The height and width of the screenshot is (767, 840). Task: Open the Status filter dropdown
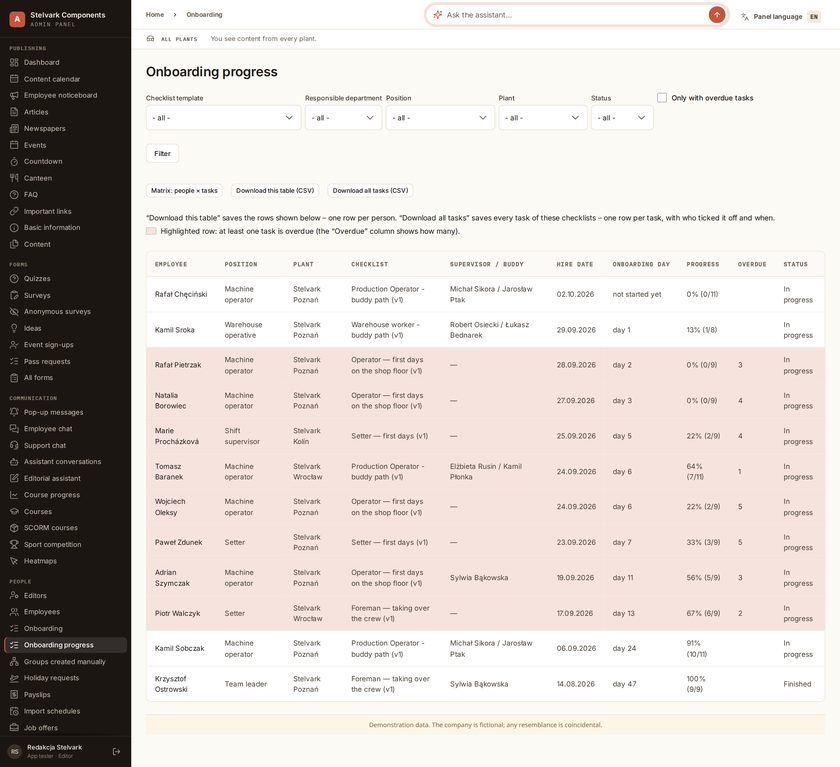622,118
